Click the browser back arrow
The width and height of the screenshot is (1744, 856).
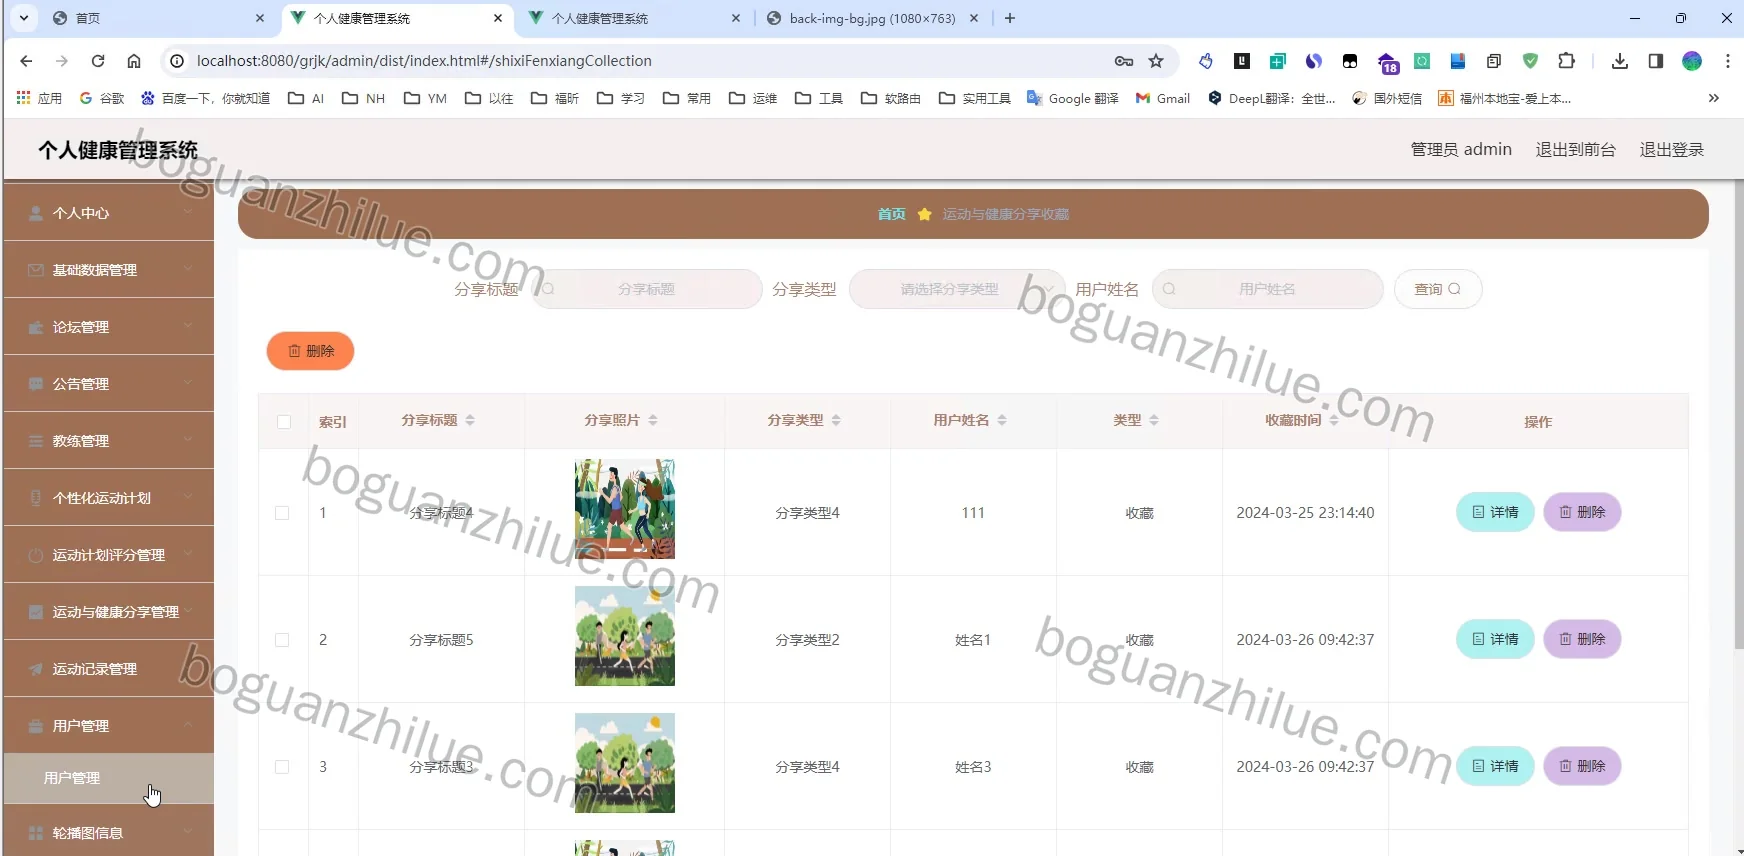coord(26,61)
